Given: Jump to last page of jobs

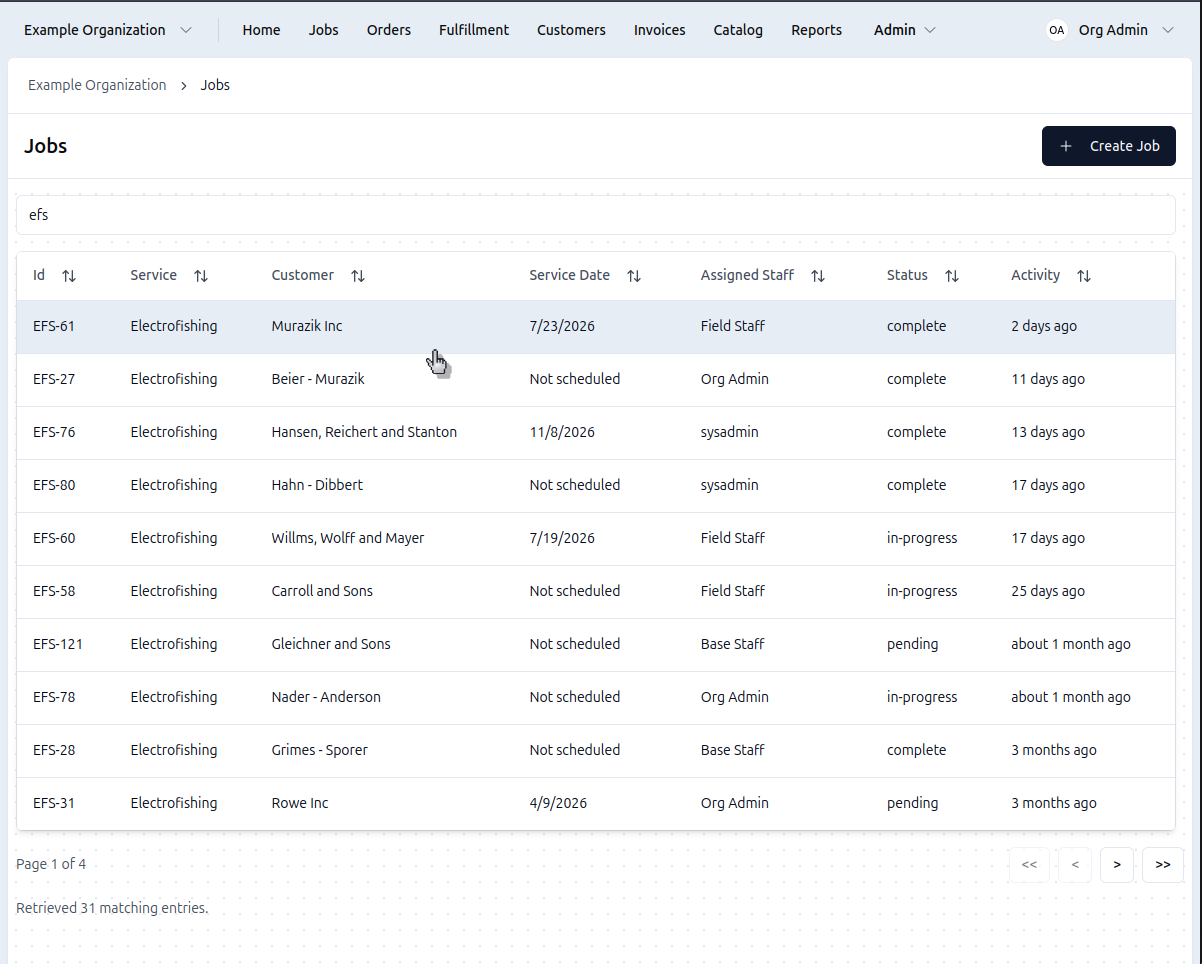Looking at the screenshot, I should pos(1162,865).
